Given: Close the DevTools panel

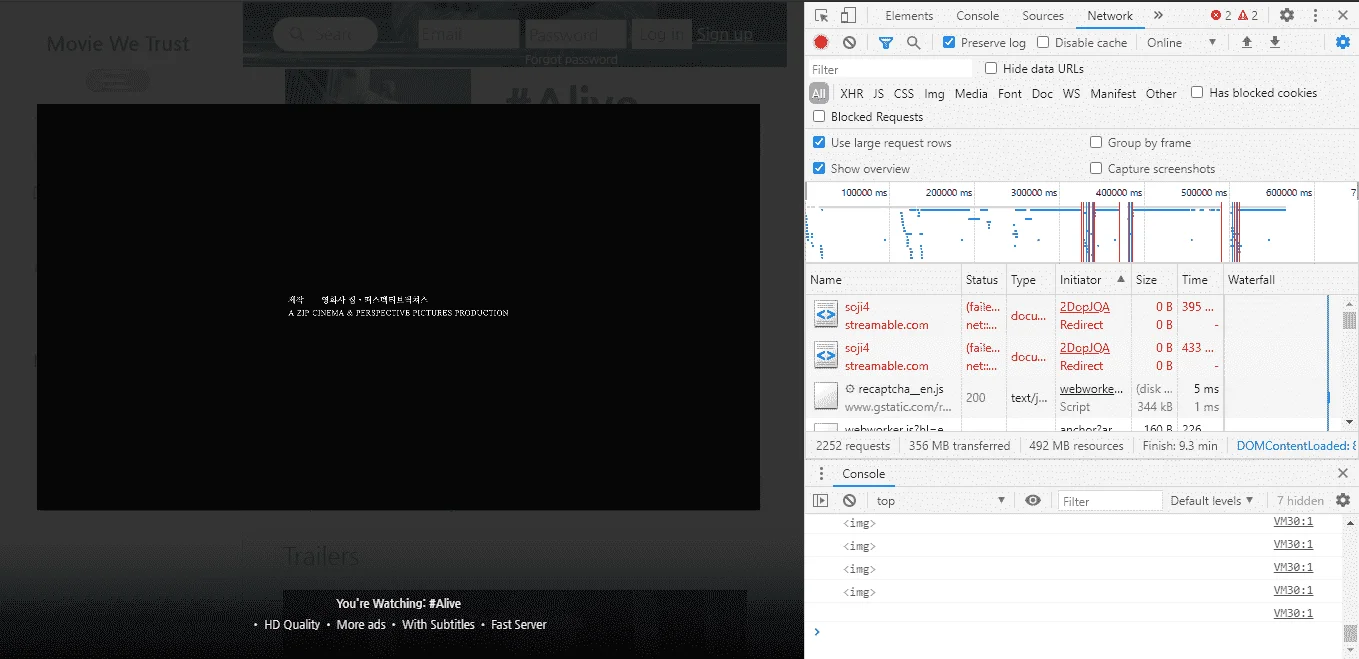Looking at the screenshot, I should [1343, 15].
